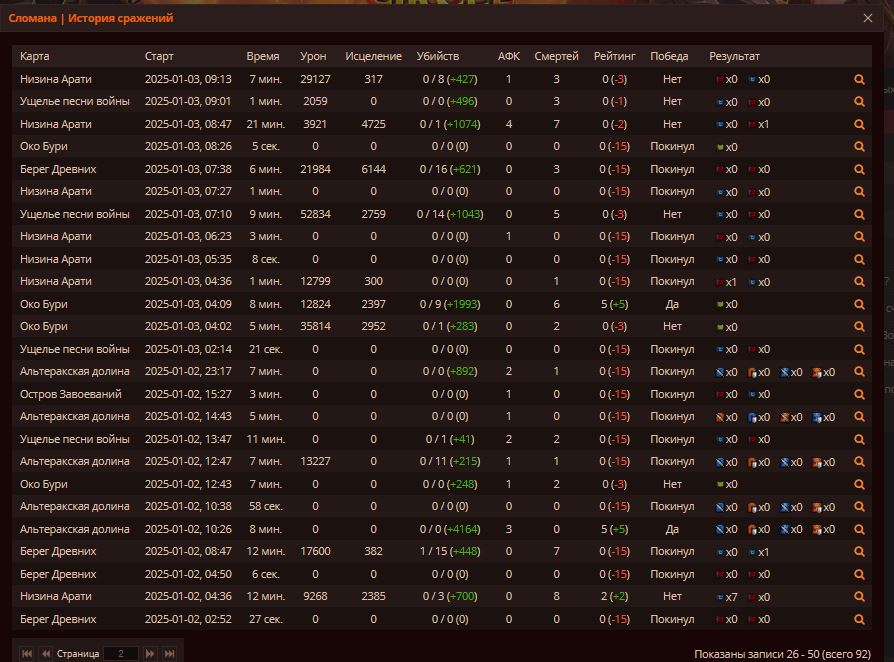The image size is (894, 662).
Task: Click the Показаны записи 26 - 50 status text
Action: tap(782, 655)
